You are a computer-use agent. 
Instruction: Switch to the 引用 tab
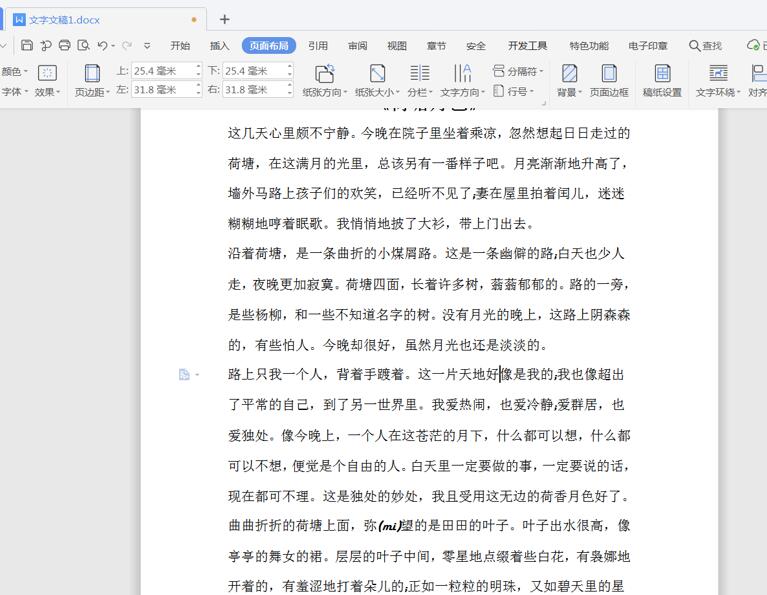pos(317,46)
